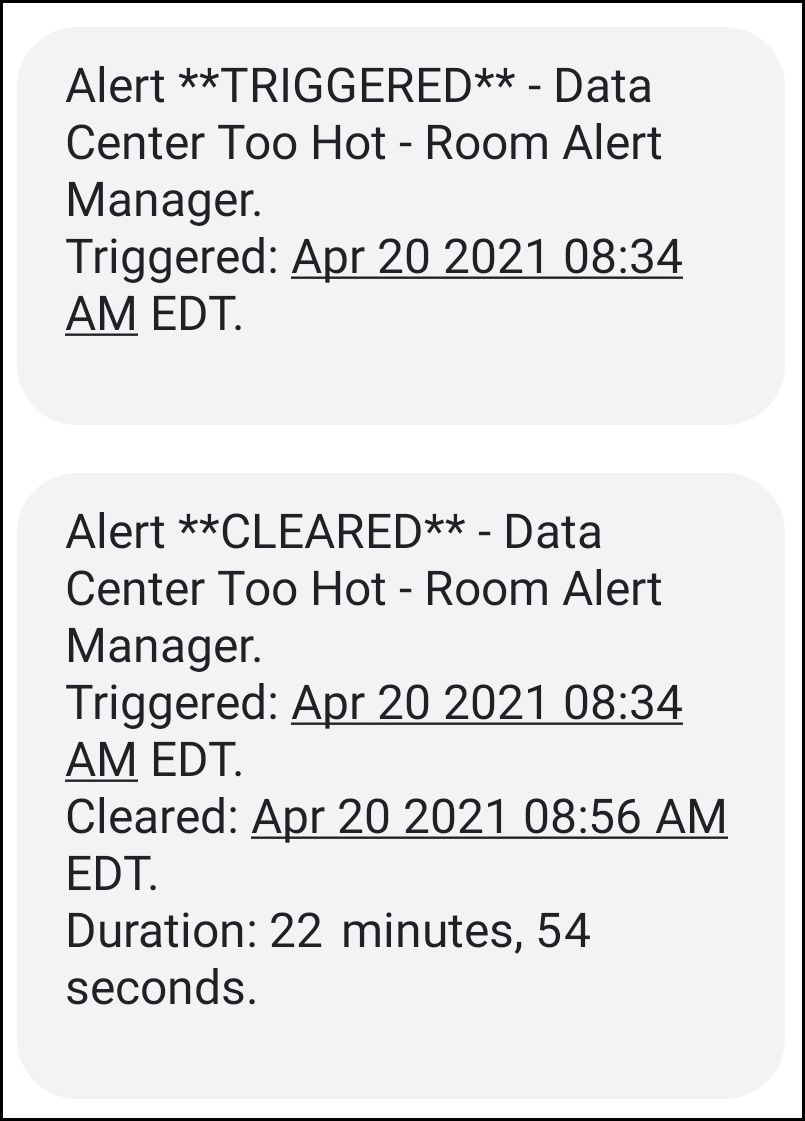
Task: Click the "Triggered:" label in the first message
Action: (x=172, y=259)
